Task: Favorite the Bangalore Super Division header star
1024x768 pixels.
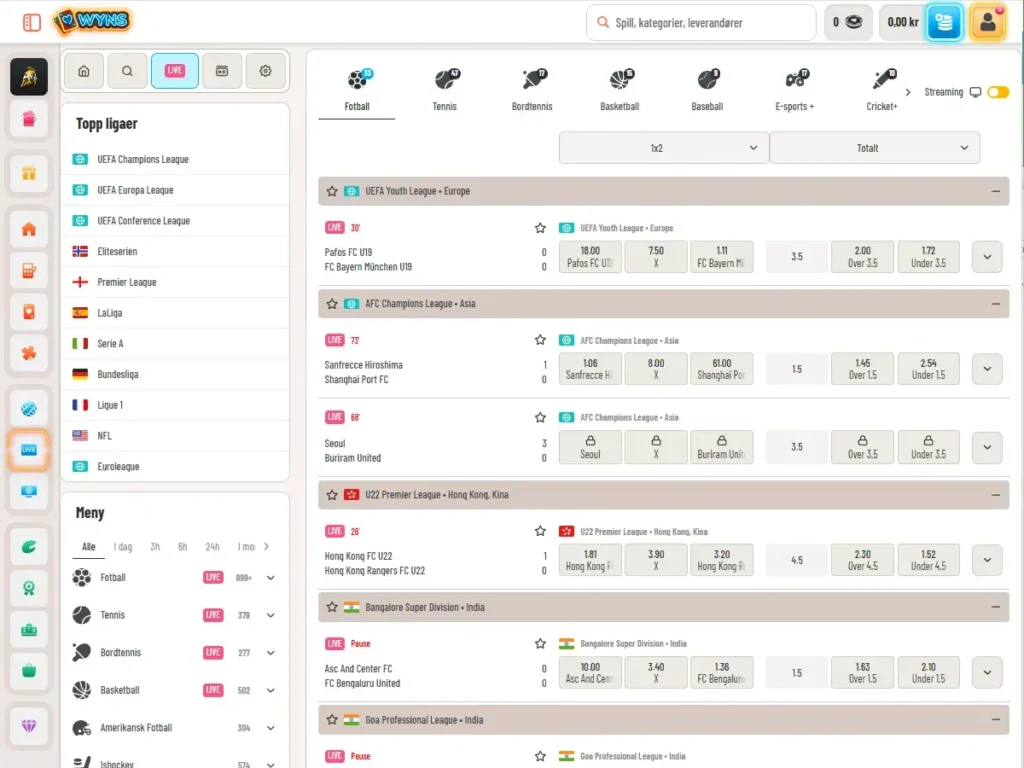Action: [332, 607]
